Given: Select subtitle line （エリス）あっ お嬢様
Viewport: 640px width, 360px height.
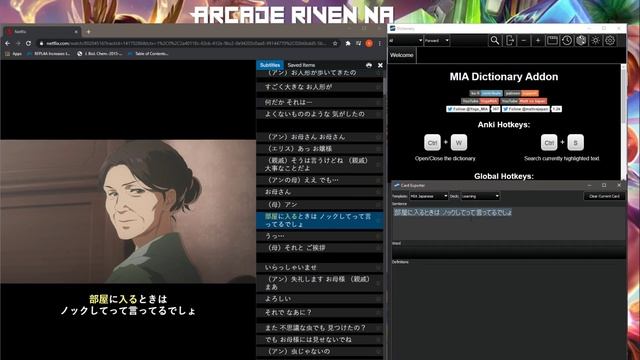Looking at the screenshot, I should pos(320,149).
